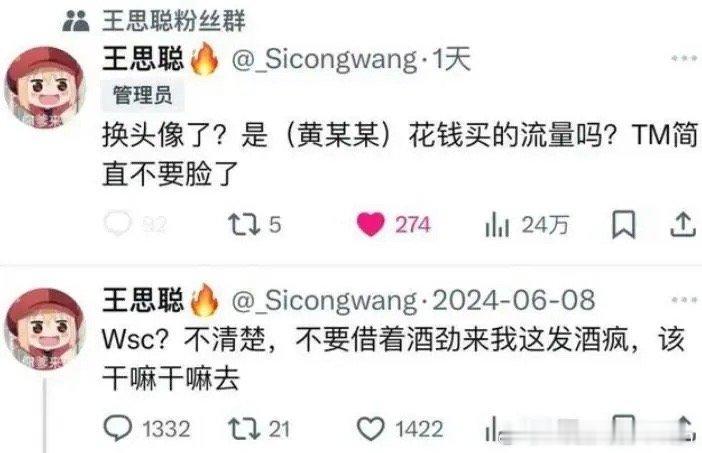Repost the post with 21 reposts
Screen dimensions: 702x453
click(x=244, y=429)
